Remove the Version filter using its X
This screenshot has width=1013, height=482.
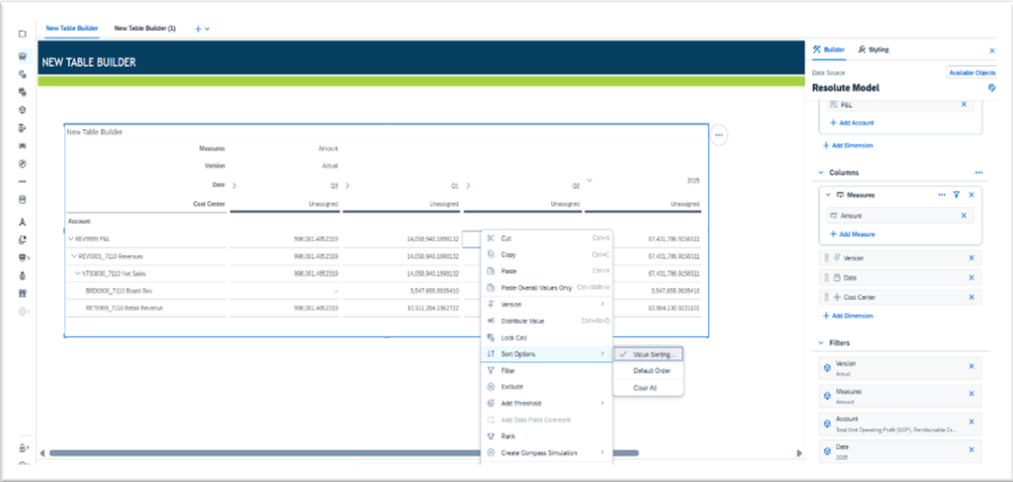[x=971, y=366]
